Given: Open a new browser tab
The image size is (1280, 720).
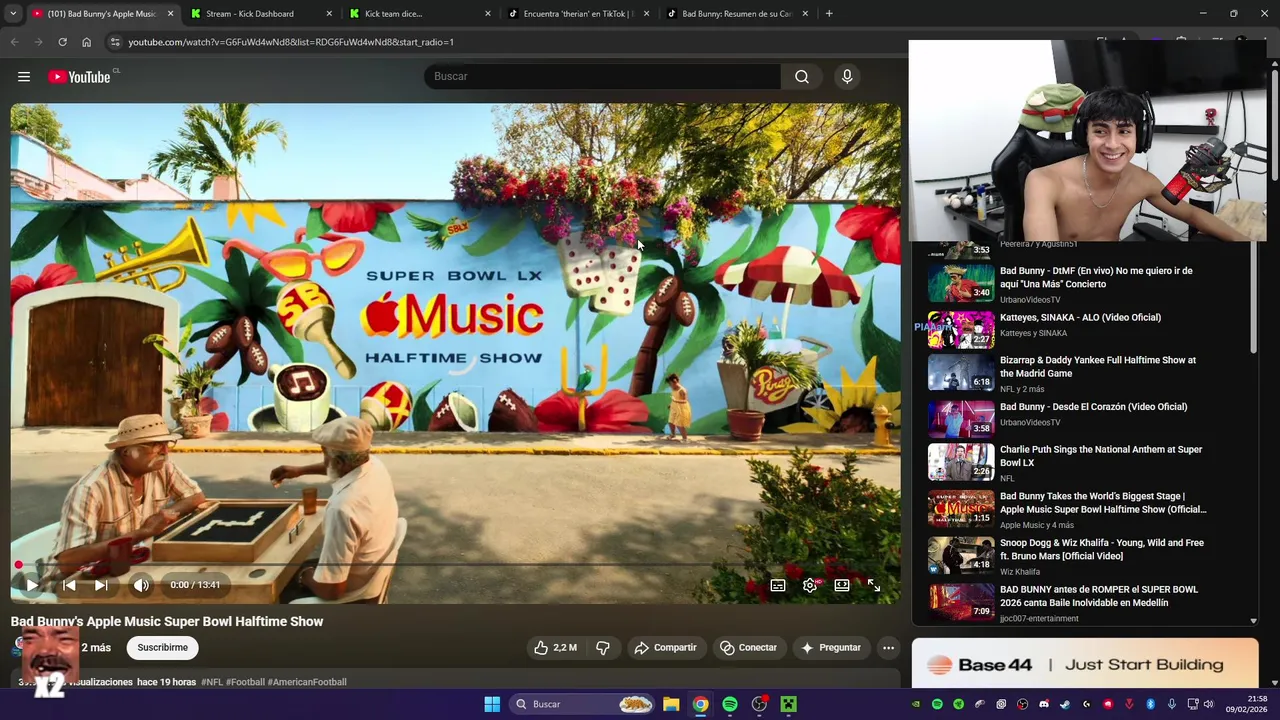Looking at the screenshot, I should click(829, 14).
